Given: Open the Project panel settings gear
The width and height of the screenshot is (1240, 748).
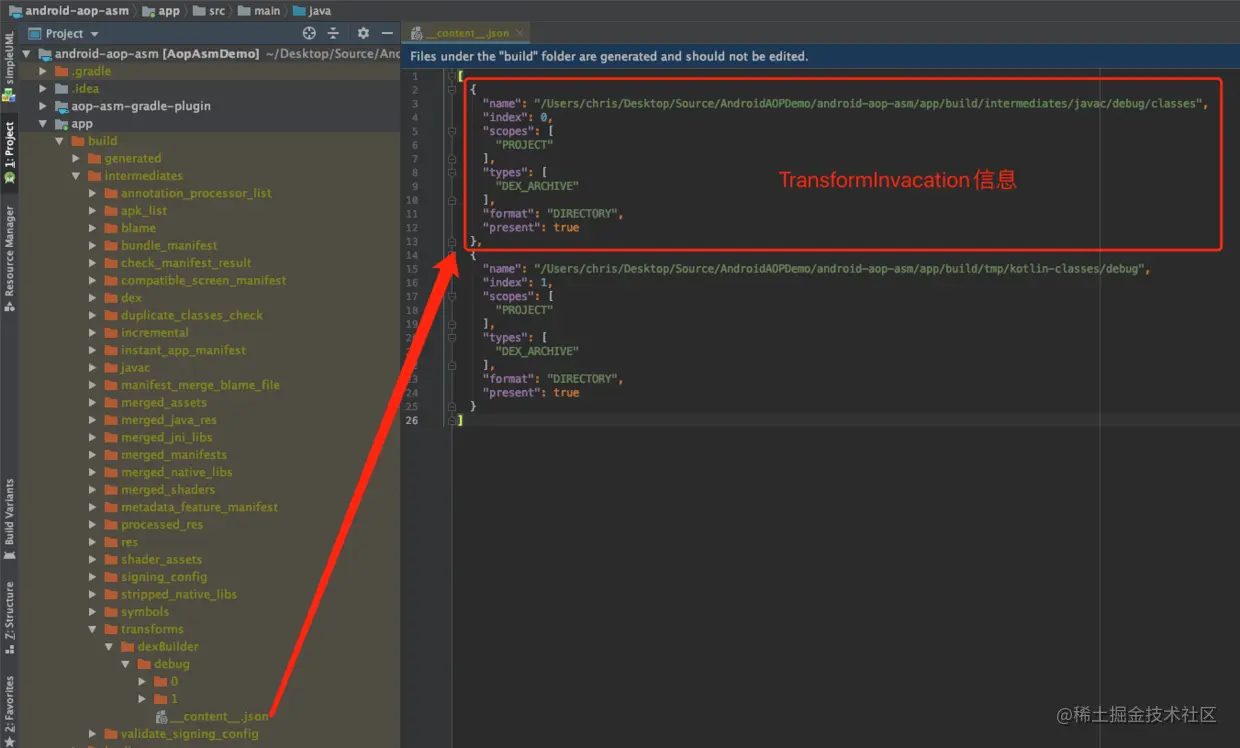Looking at the screenshot, I should (363, 33).
